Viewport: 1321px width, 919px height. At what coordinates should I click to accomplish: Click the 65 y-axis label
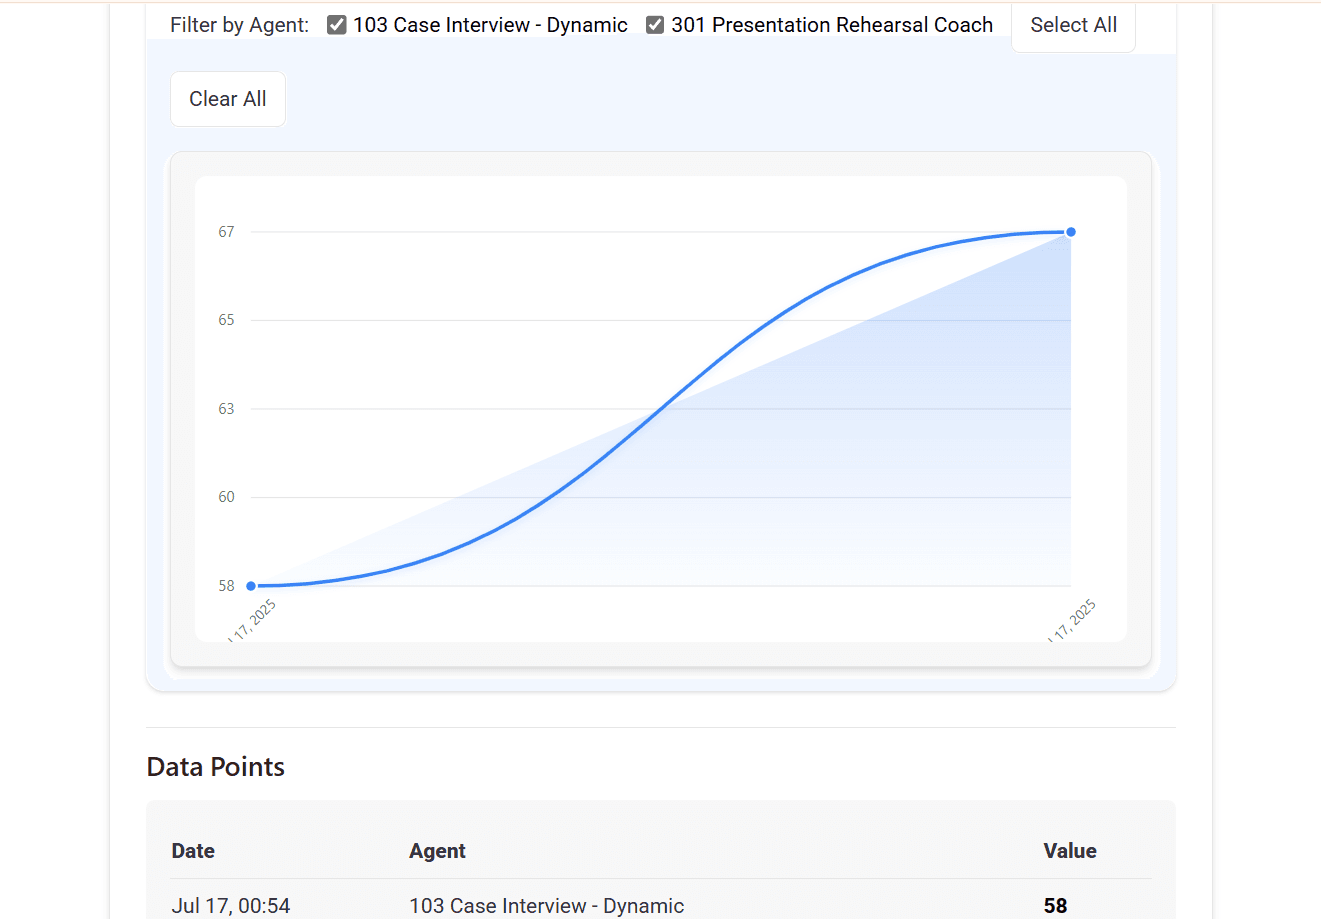pyautogui.click(x=227, y=320)
